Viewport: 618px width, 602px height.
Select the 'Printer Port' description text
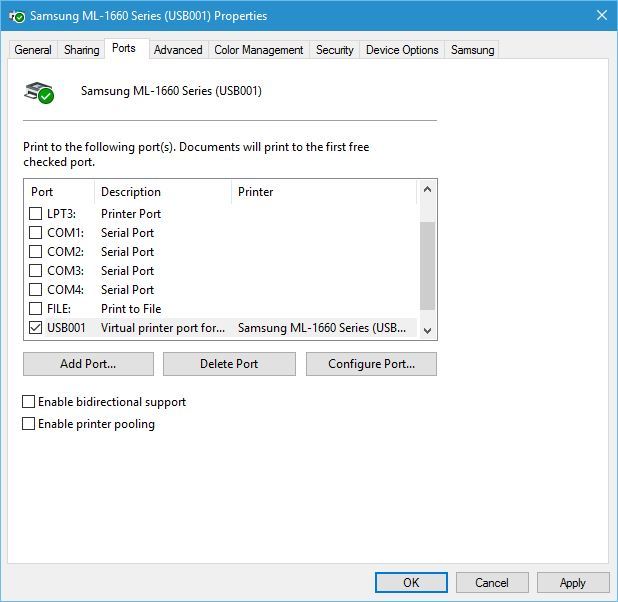(x=131, y=214)
